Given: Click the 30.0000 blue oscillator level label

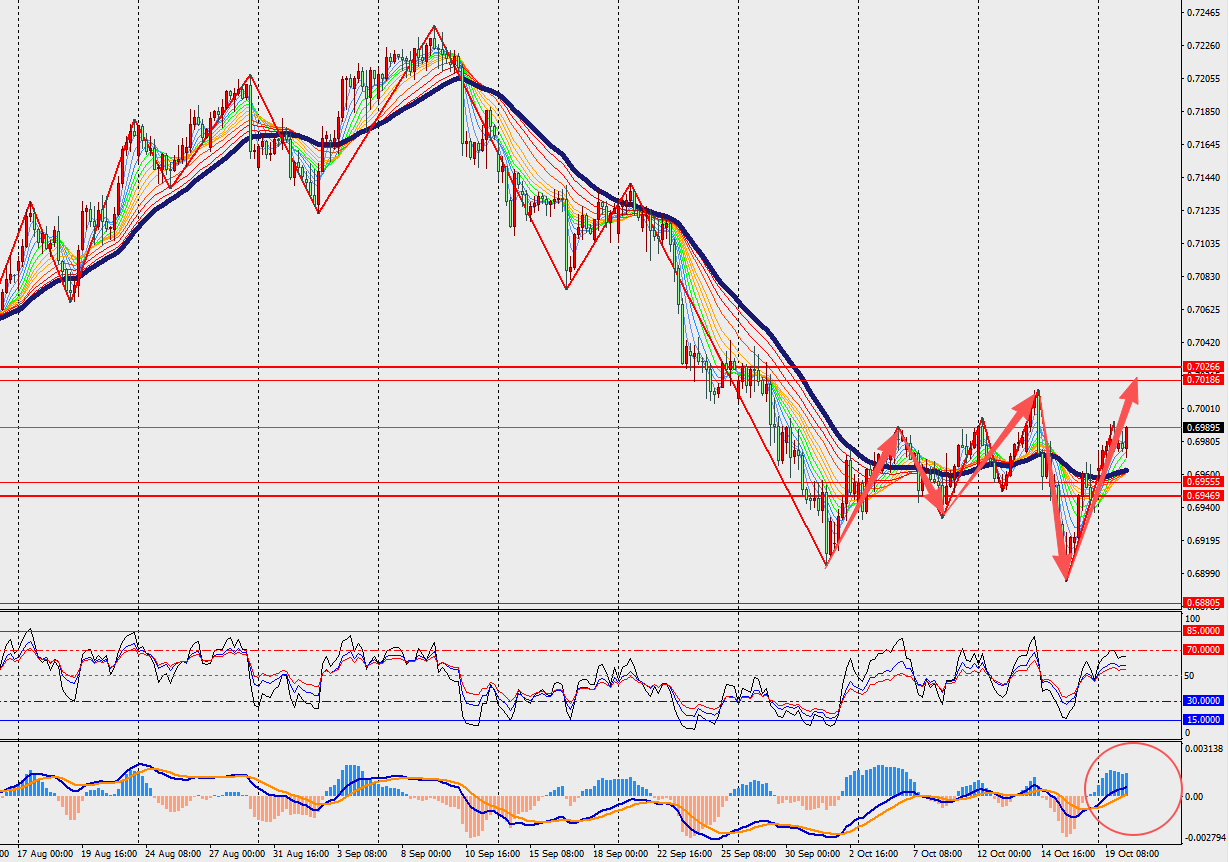Looking at the screenshot, I should [1203, 701].
